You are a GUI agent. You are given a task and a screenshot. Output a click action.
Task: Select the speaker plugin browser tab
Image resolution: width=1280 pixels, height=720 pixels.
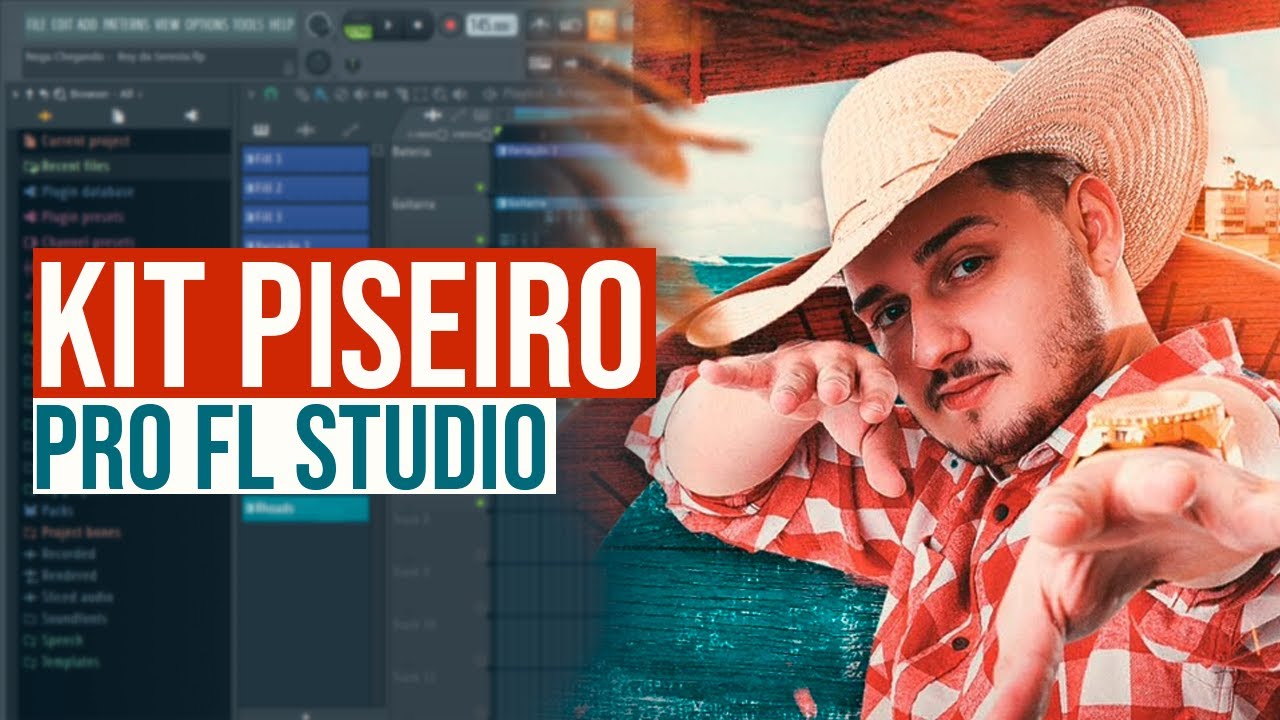[191, 117]
